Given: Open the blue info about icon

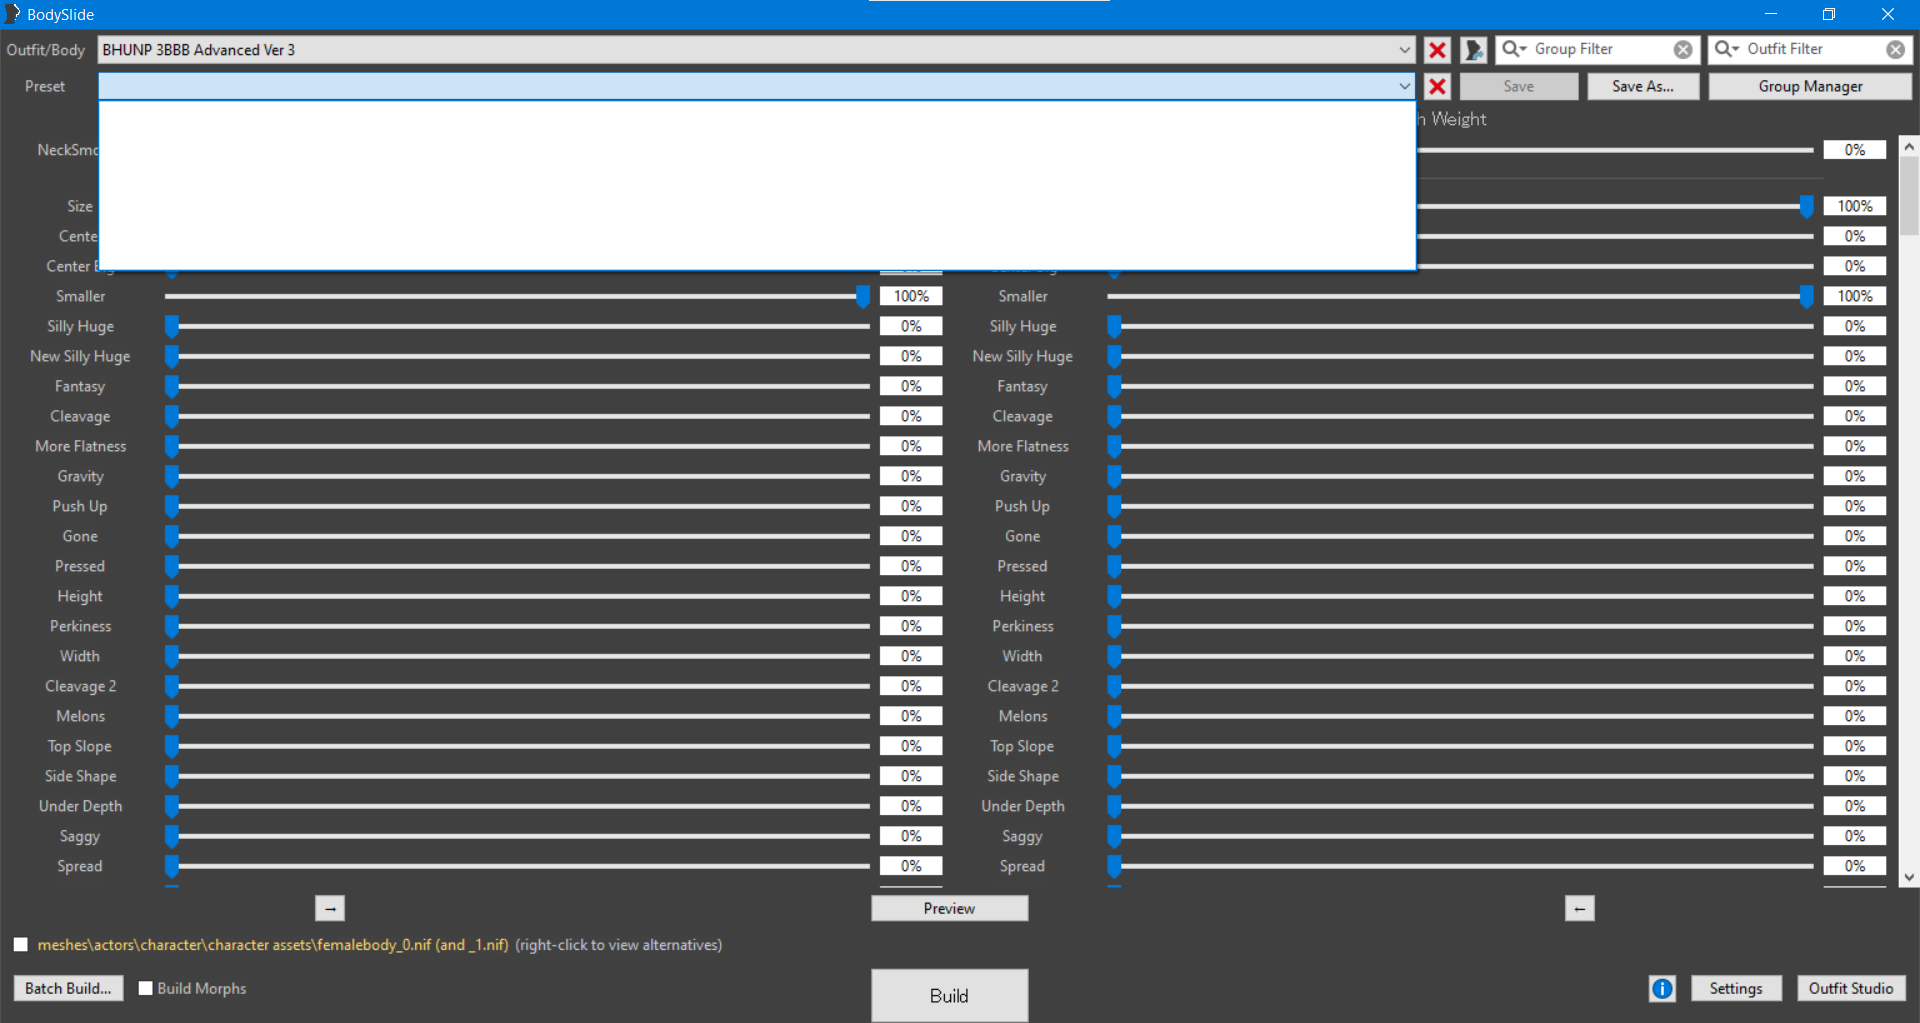Looking at the screenshot, I should 1662,988.
